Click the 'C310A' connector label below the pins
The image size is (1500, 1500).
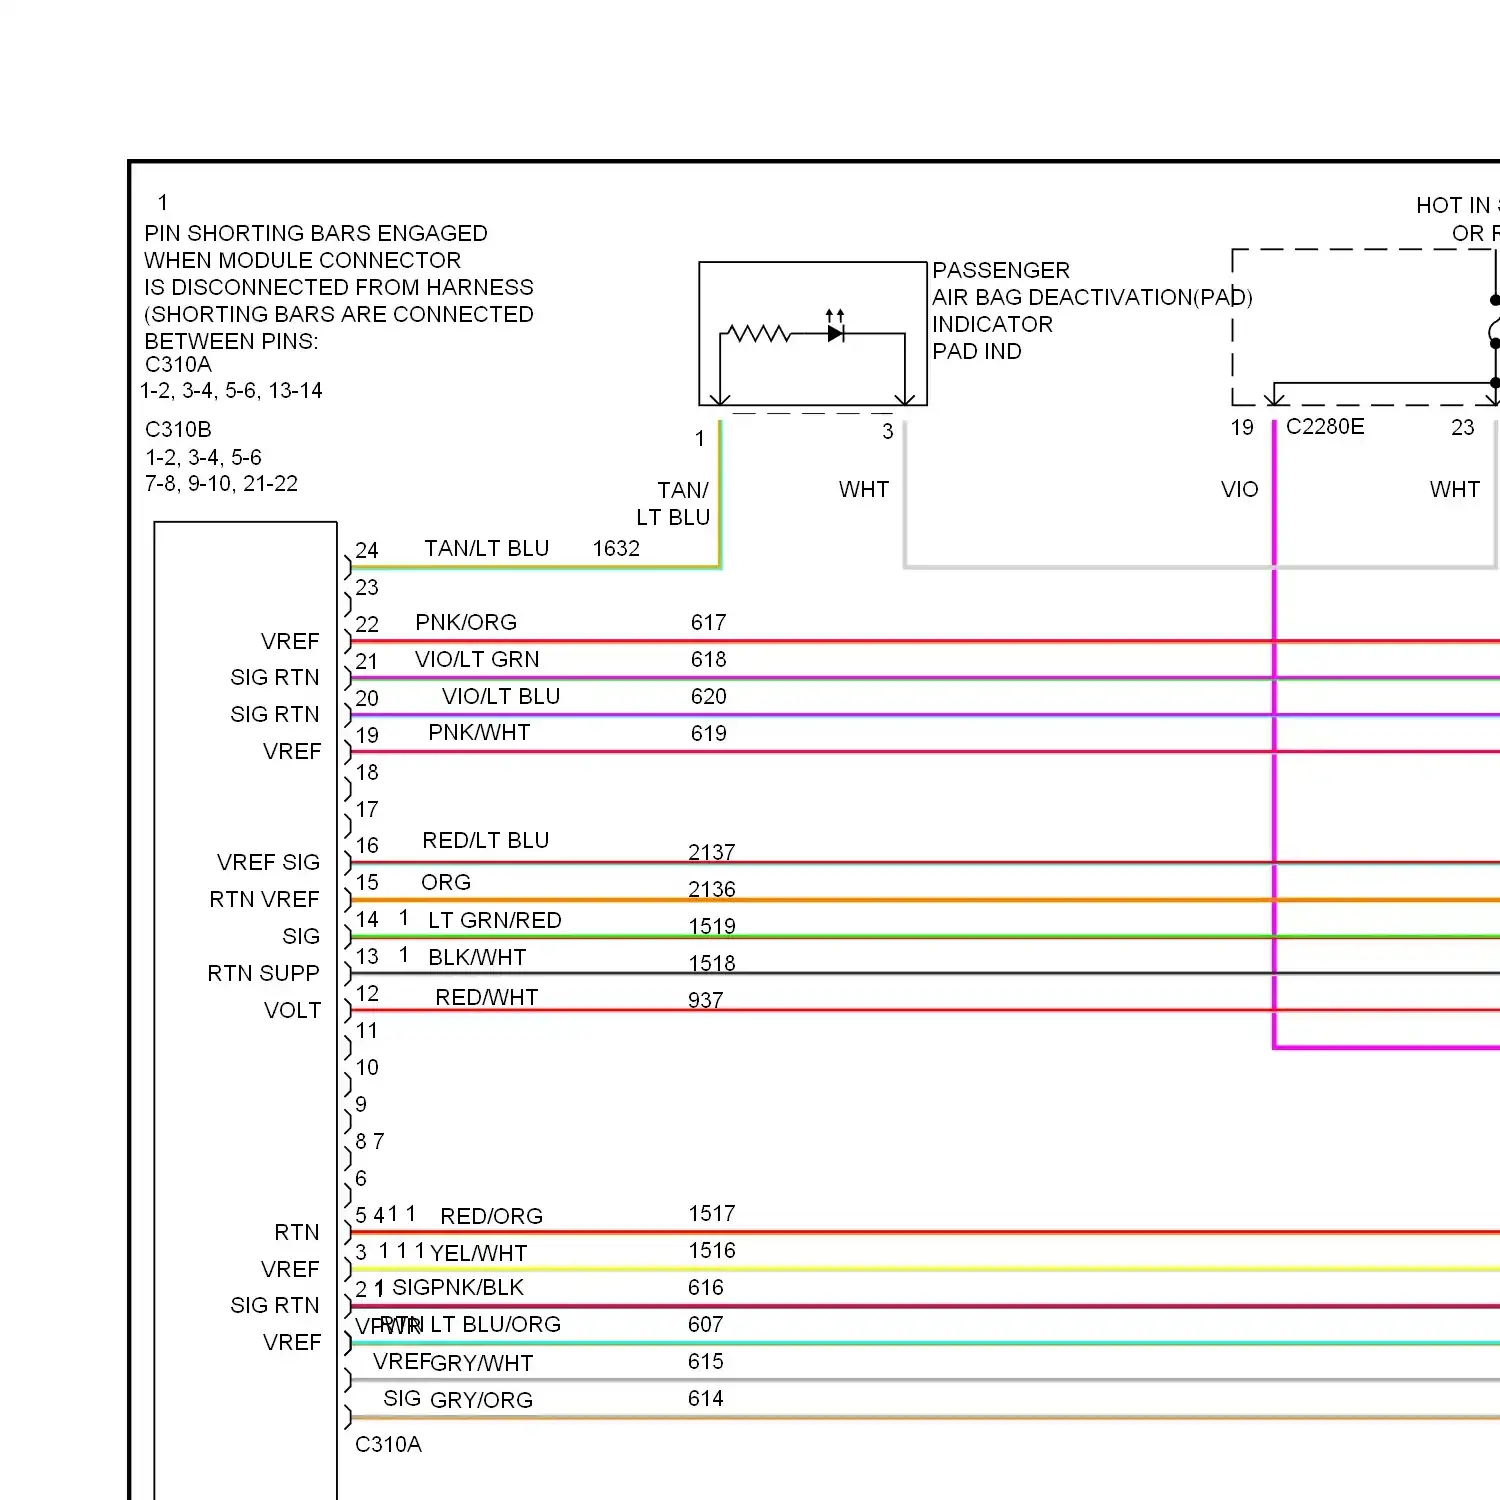point(389,1445)
